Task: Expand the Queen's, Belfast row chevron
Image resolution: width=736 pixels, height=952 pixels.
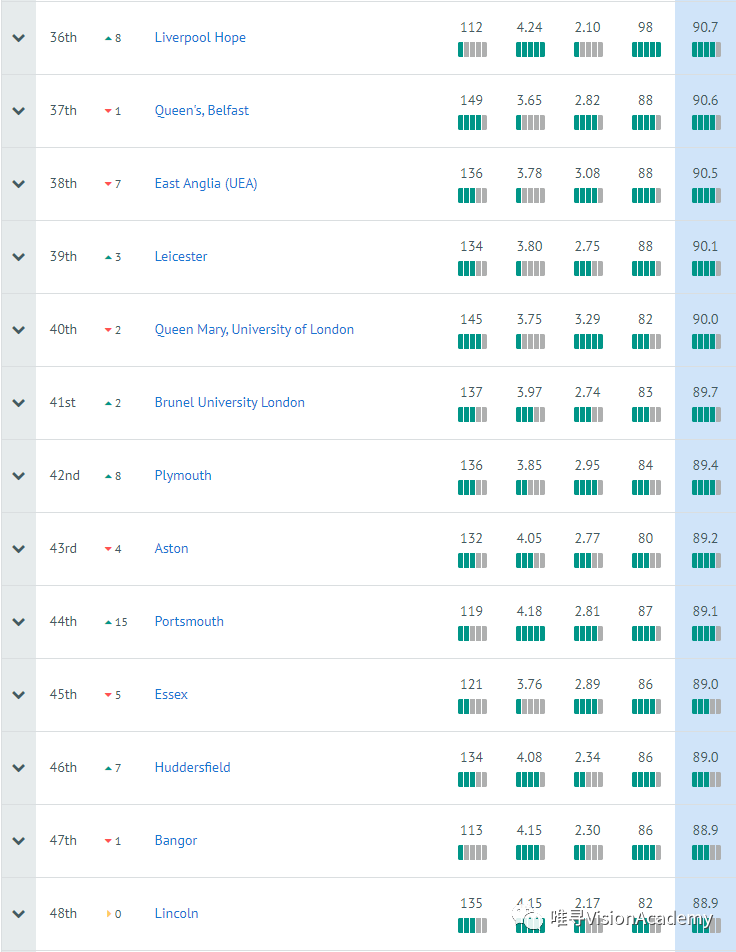Action: pyautogui.click(x=19, y=110)
